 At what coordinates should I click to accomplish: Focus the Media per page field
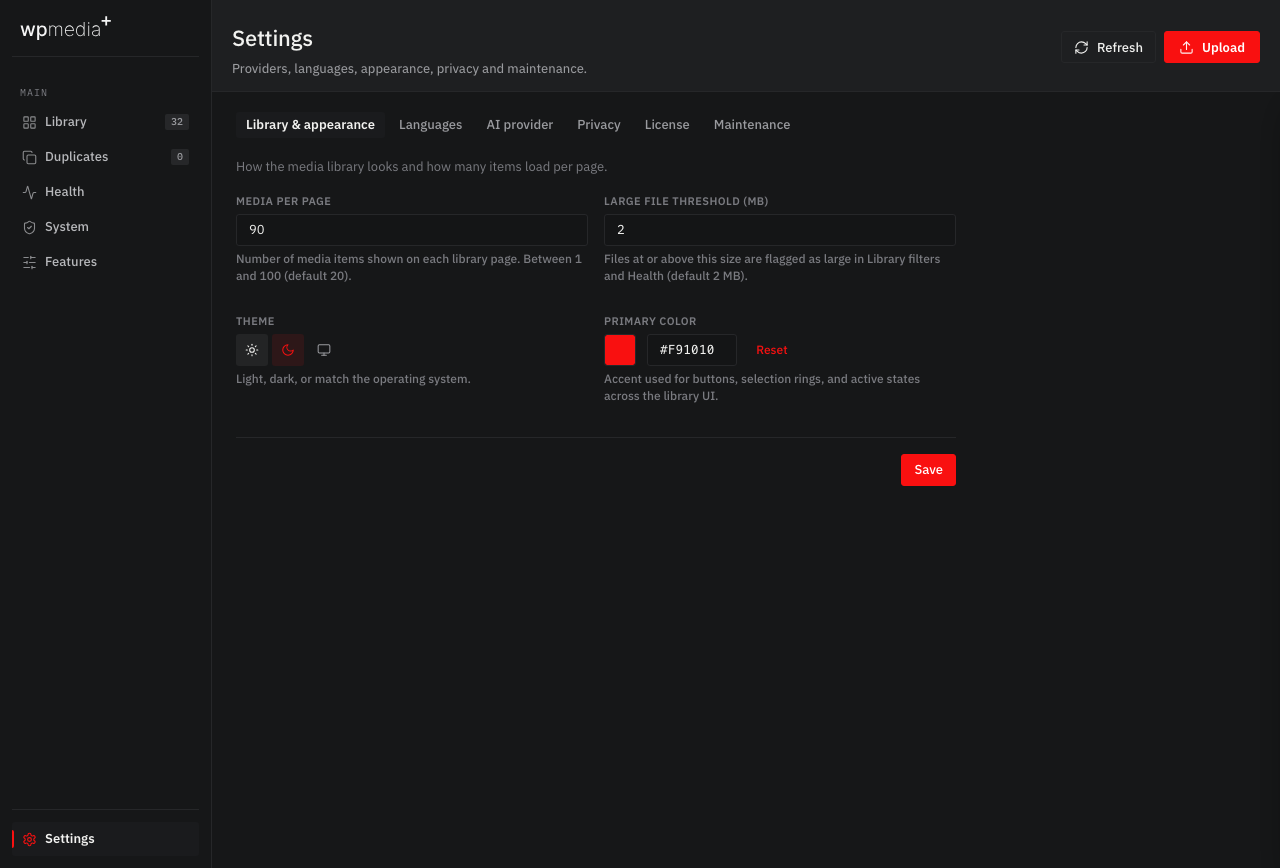pos(412,230)
